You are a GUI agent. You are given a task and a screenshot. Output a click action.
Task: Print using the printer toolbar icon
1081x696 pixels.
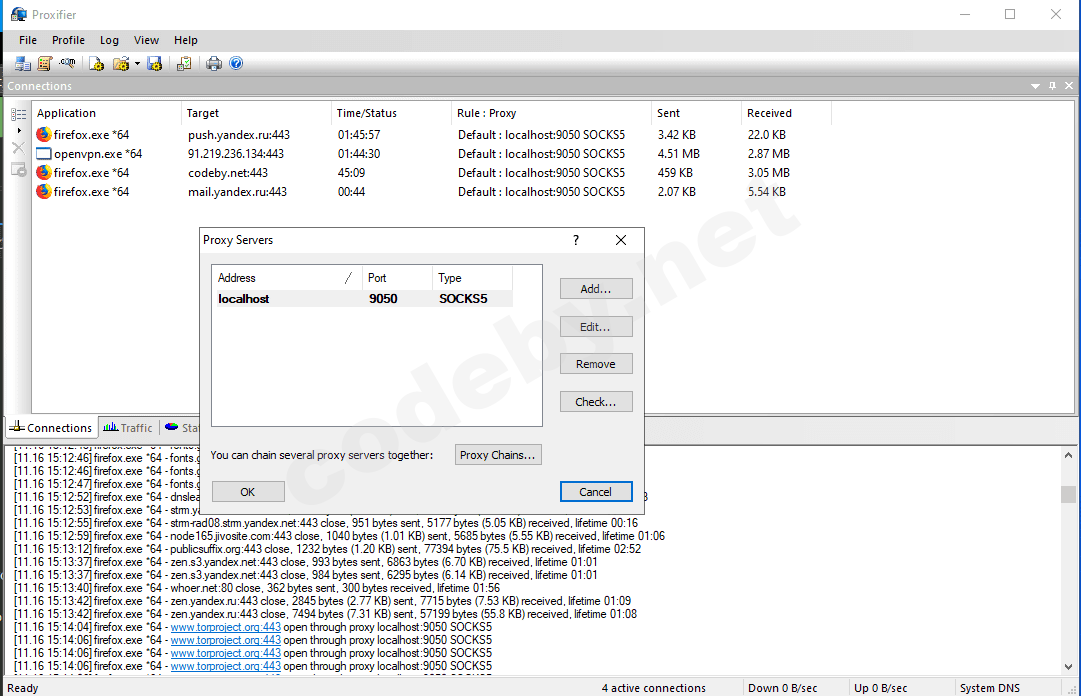214,63
